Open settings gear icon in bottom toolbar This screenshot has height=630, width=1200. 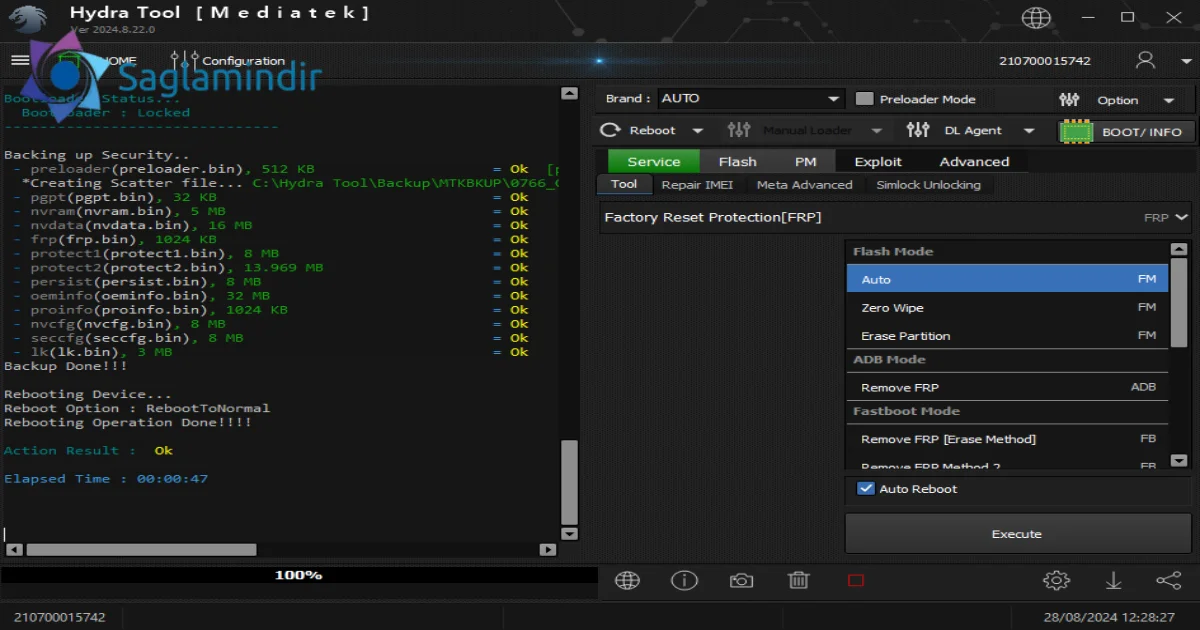click(1056, 580)
